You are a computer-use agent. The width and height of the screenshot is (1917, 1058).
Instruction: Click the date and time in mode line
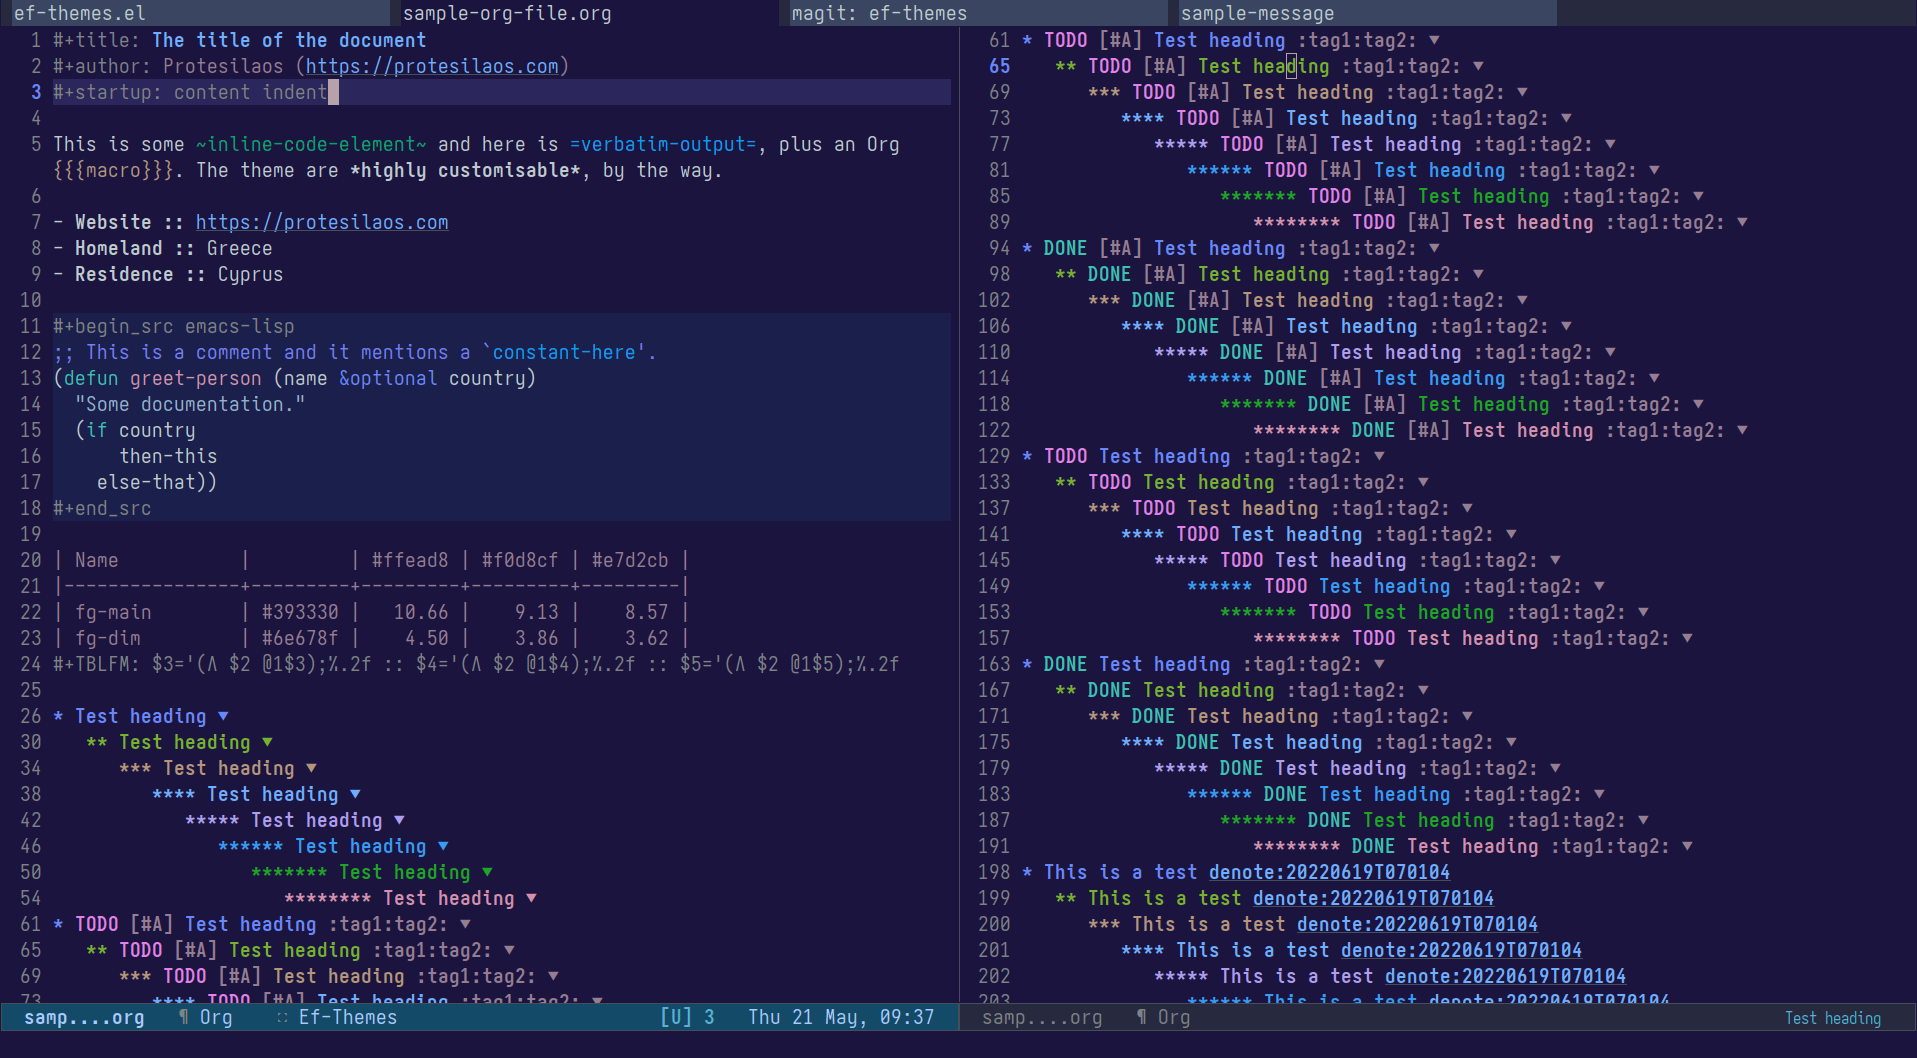coord(841,1017)
